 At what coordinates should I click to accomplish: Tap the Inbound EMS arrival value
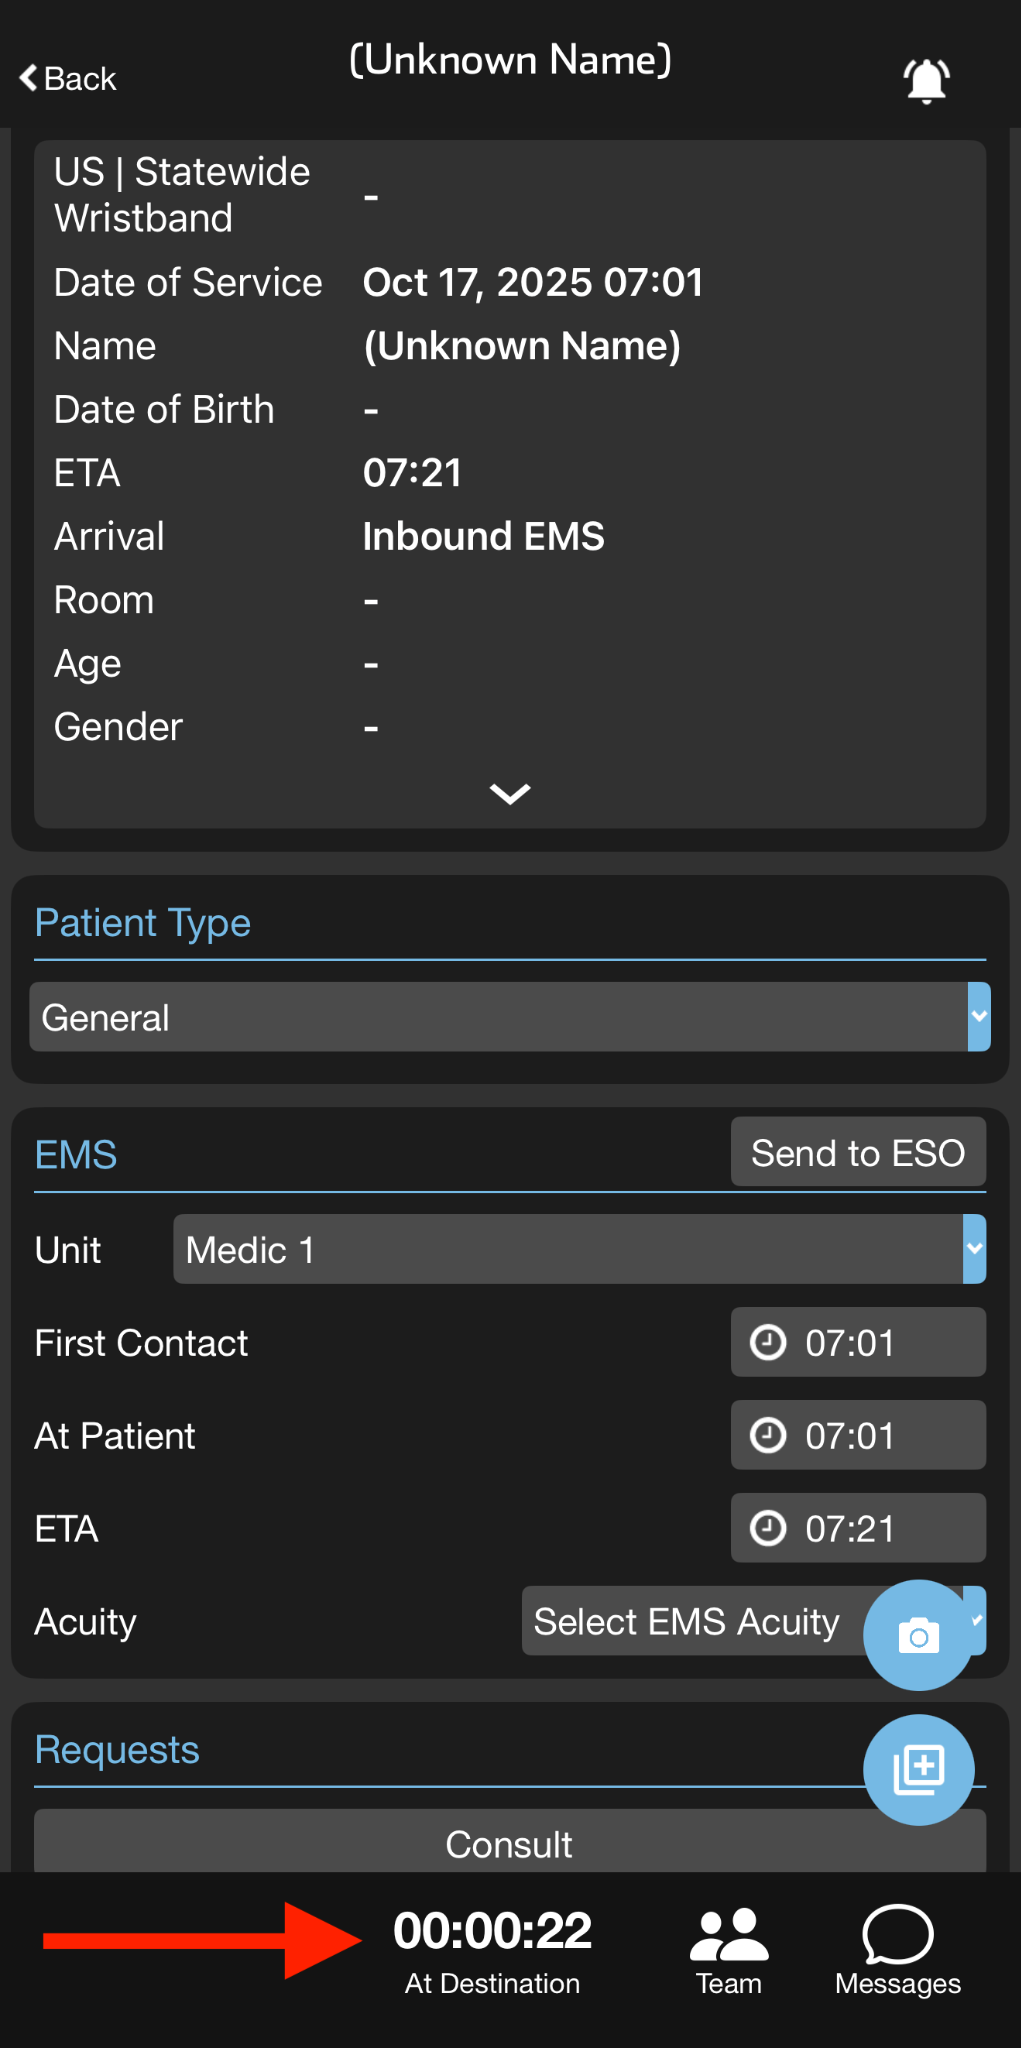(483, 537)
